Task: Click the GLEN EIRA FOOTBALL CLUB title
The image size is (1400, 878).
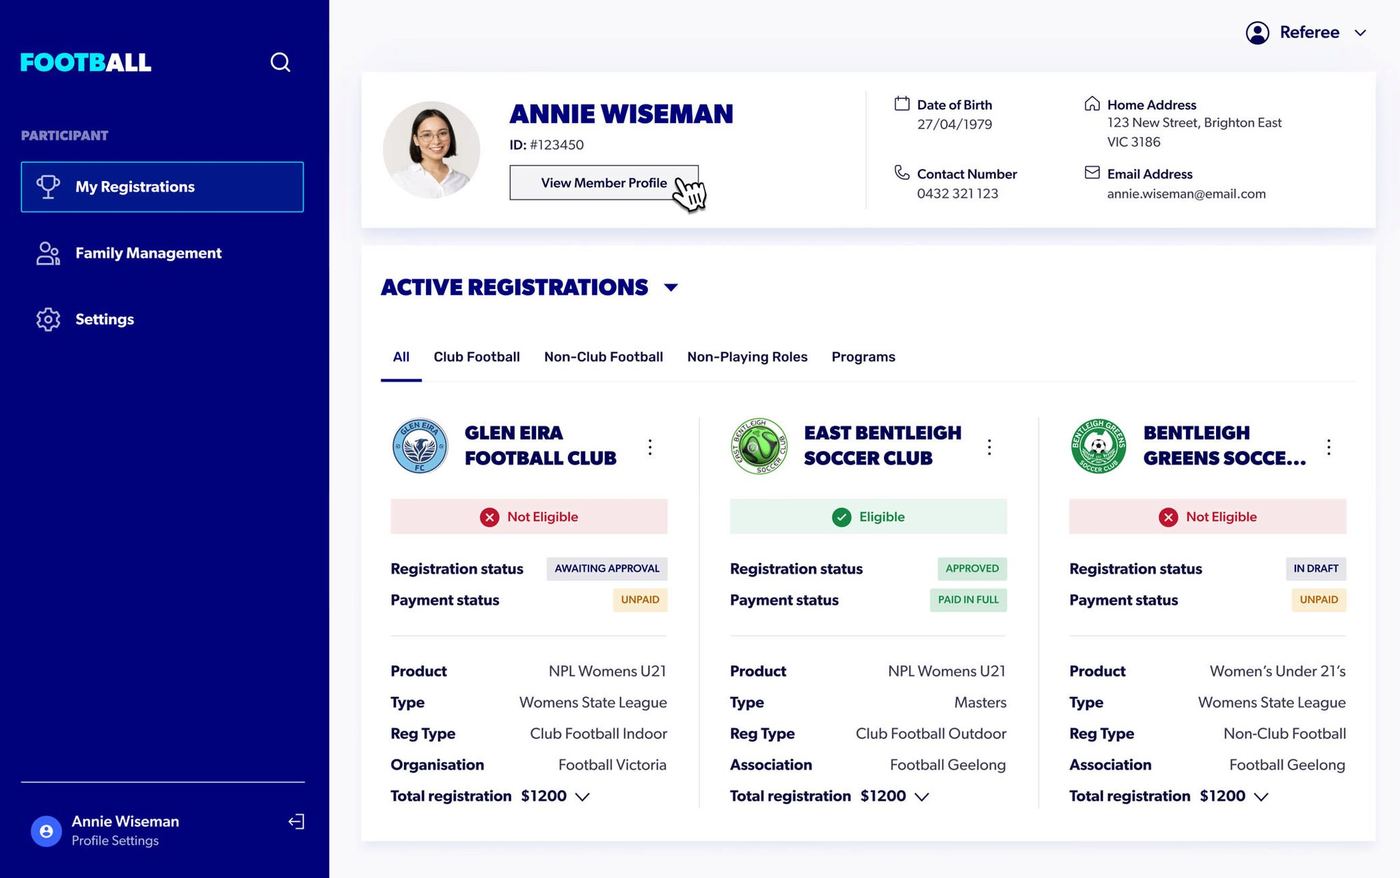Action: coord(540,446)
